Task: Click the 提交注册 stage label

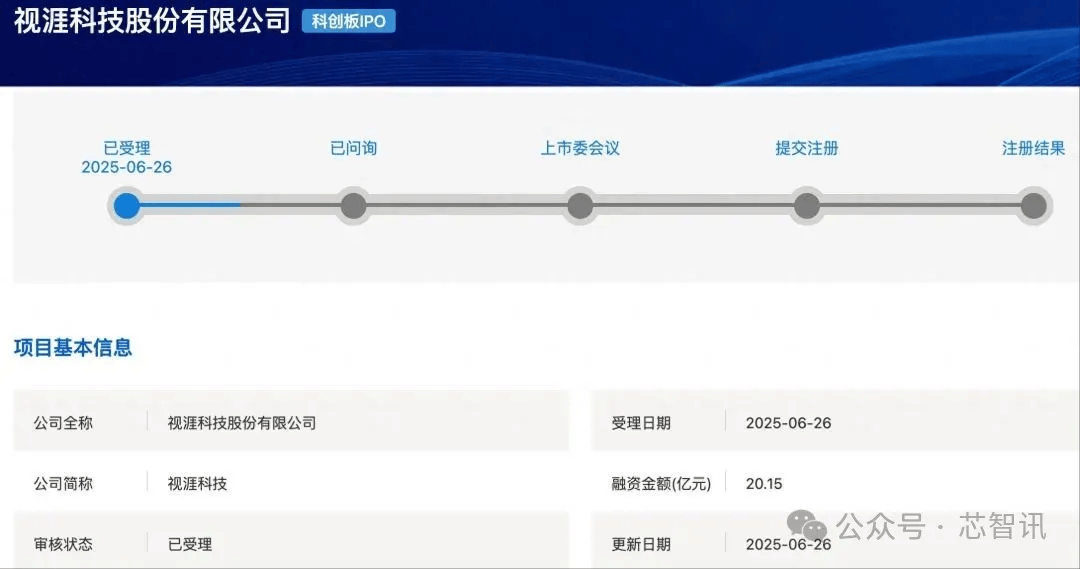Action: point(807,148)
